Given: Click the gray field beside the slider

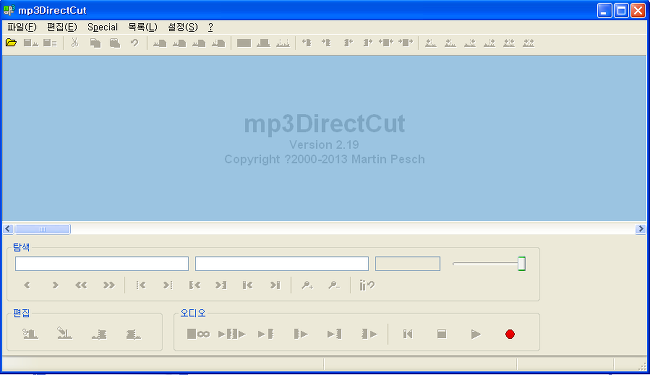Looking at the screenshot, I should click(407, 264).
